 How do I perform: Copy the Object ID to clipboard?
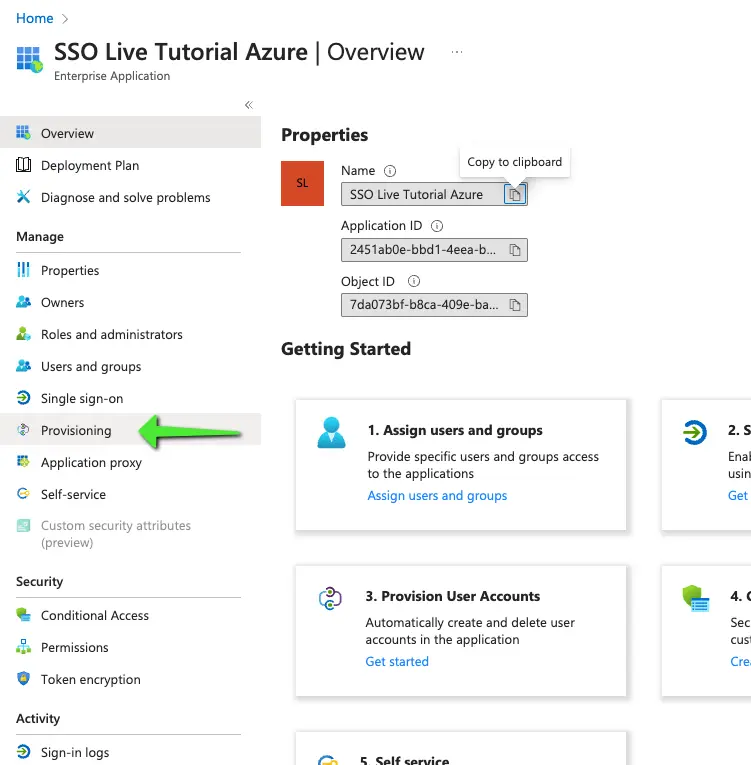pyautogui.click(x=515, y=305)
